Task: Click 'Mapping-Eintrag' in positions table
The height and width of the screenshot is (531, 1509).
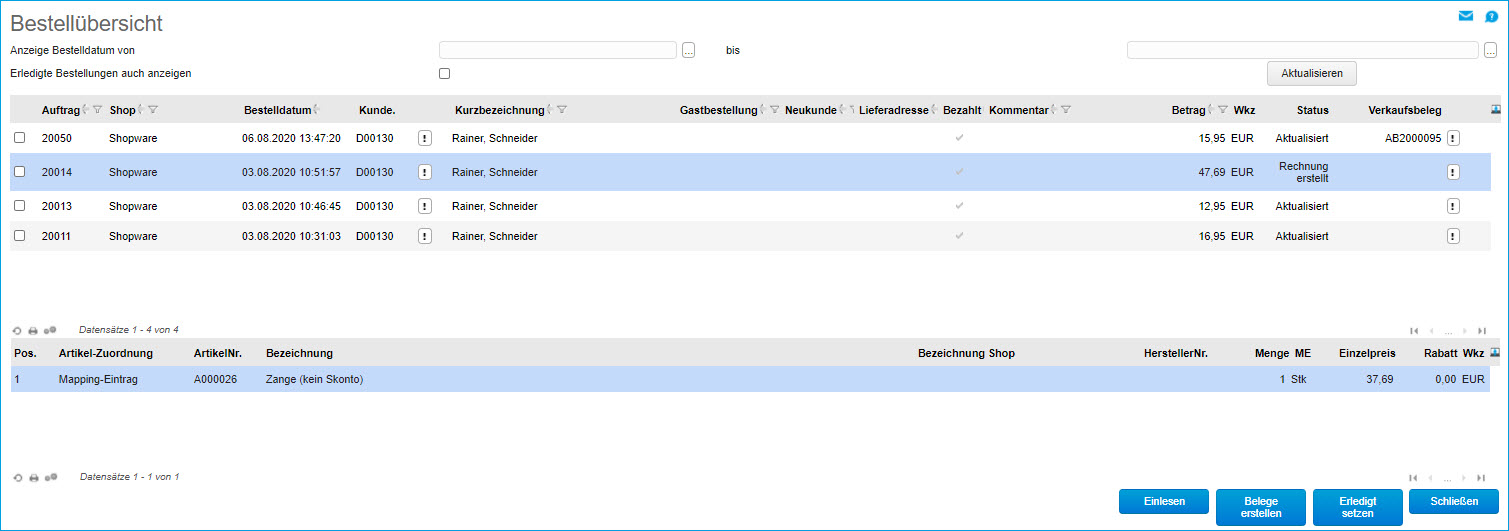Action: click(98, 379)
